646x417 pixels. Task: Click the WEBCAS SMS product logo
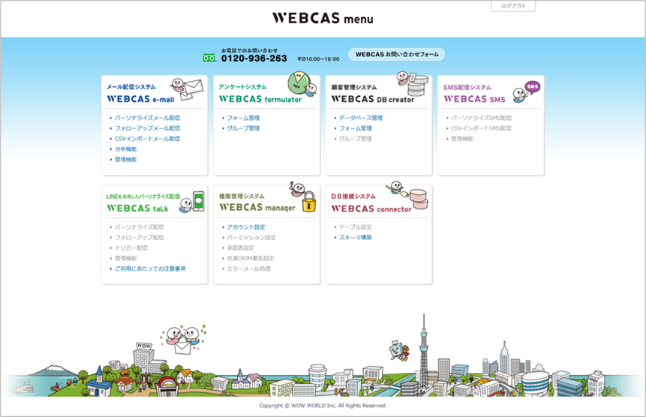click(474, 99)
